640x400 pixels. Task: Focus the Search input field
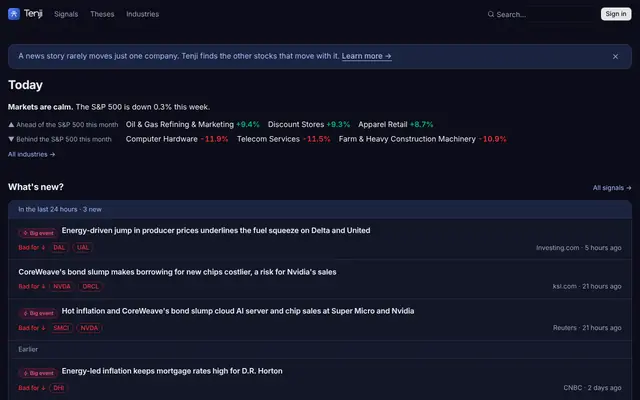[540, 14]
